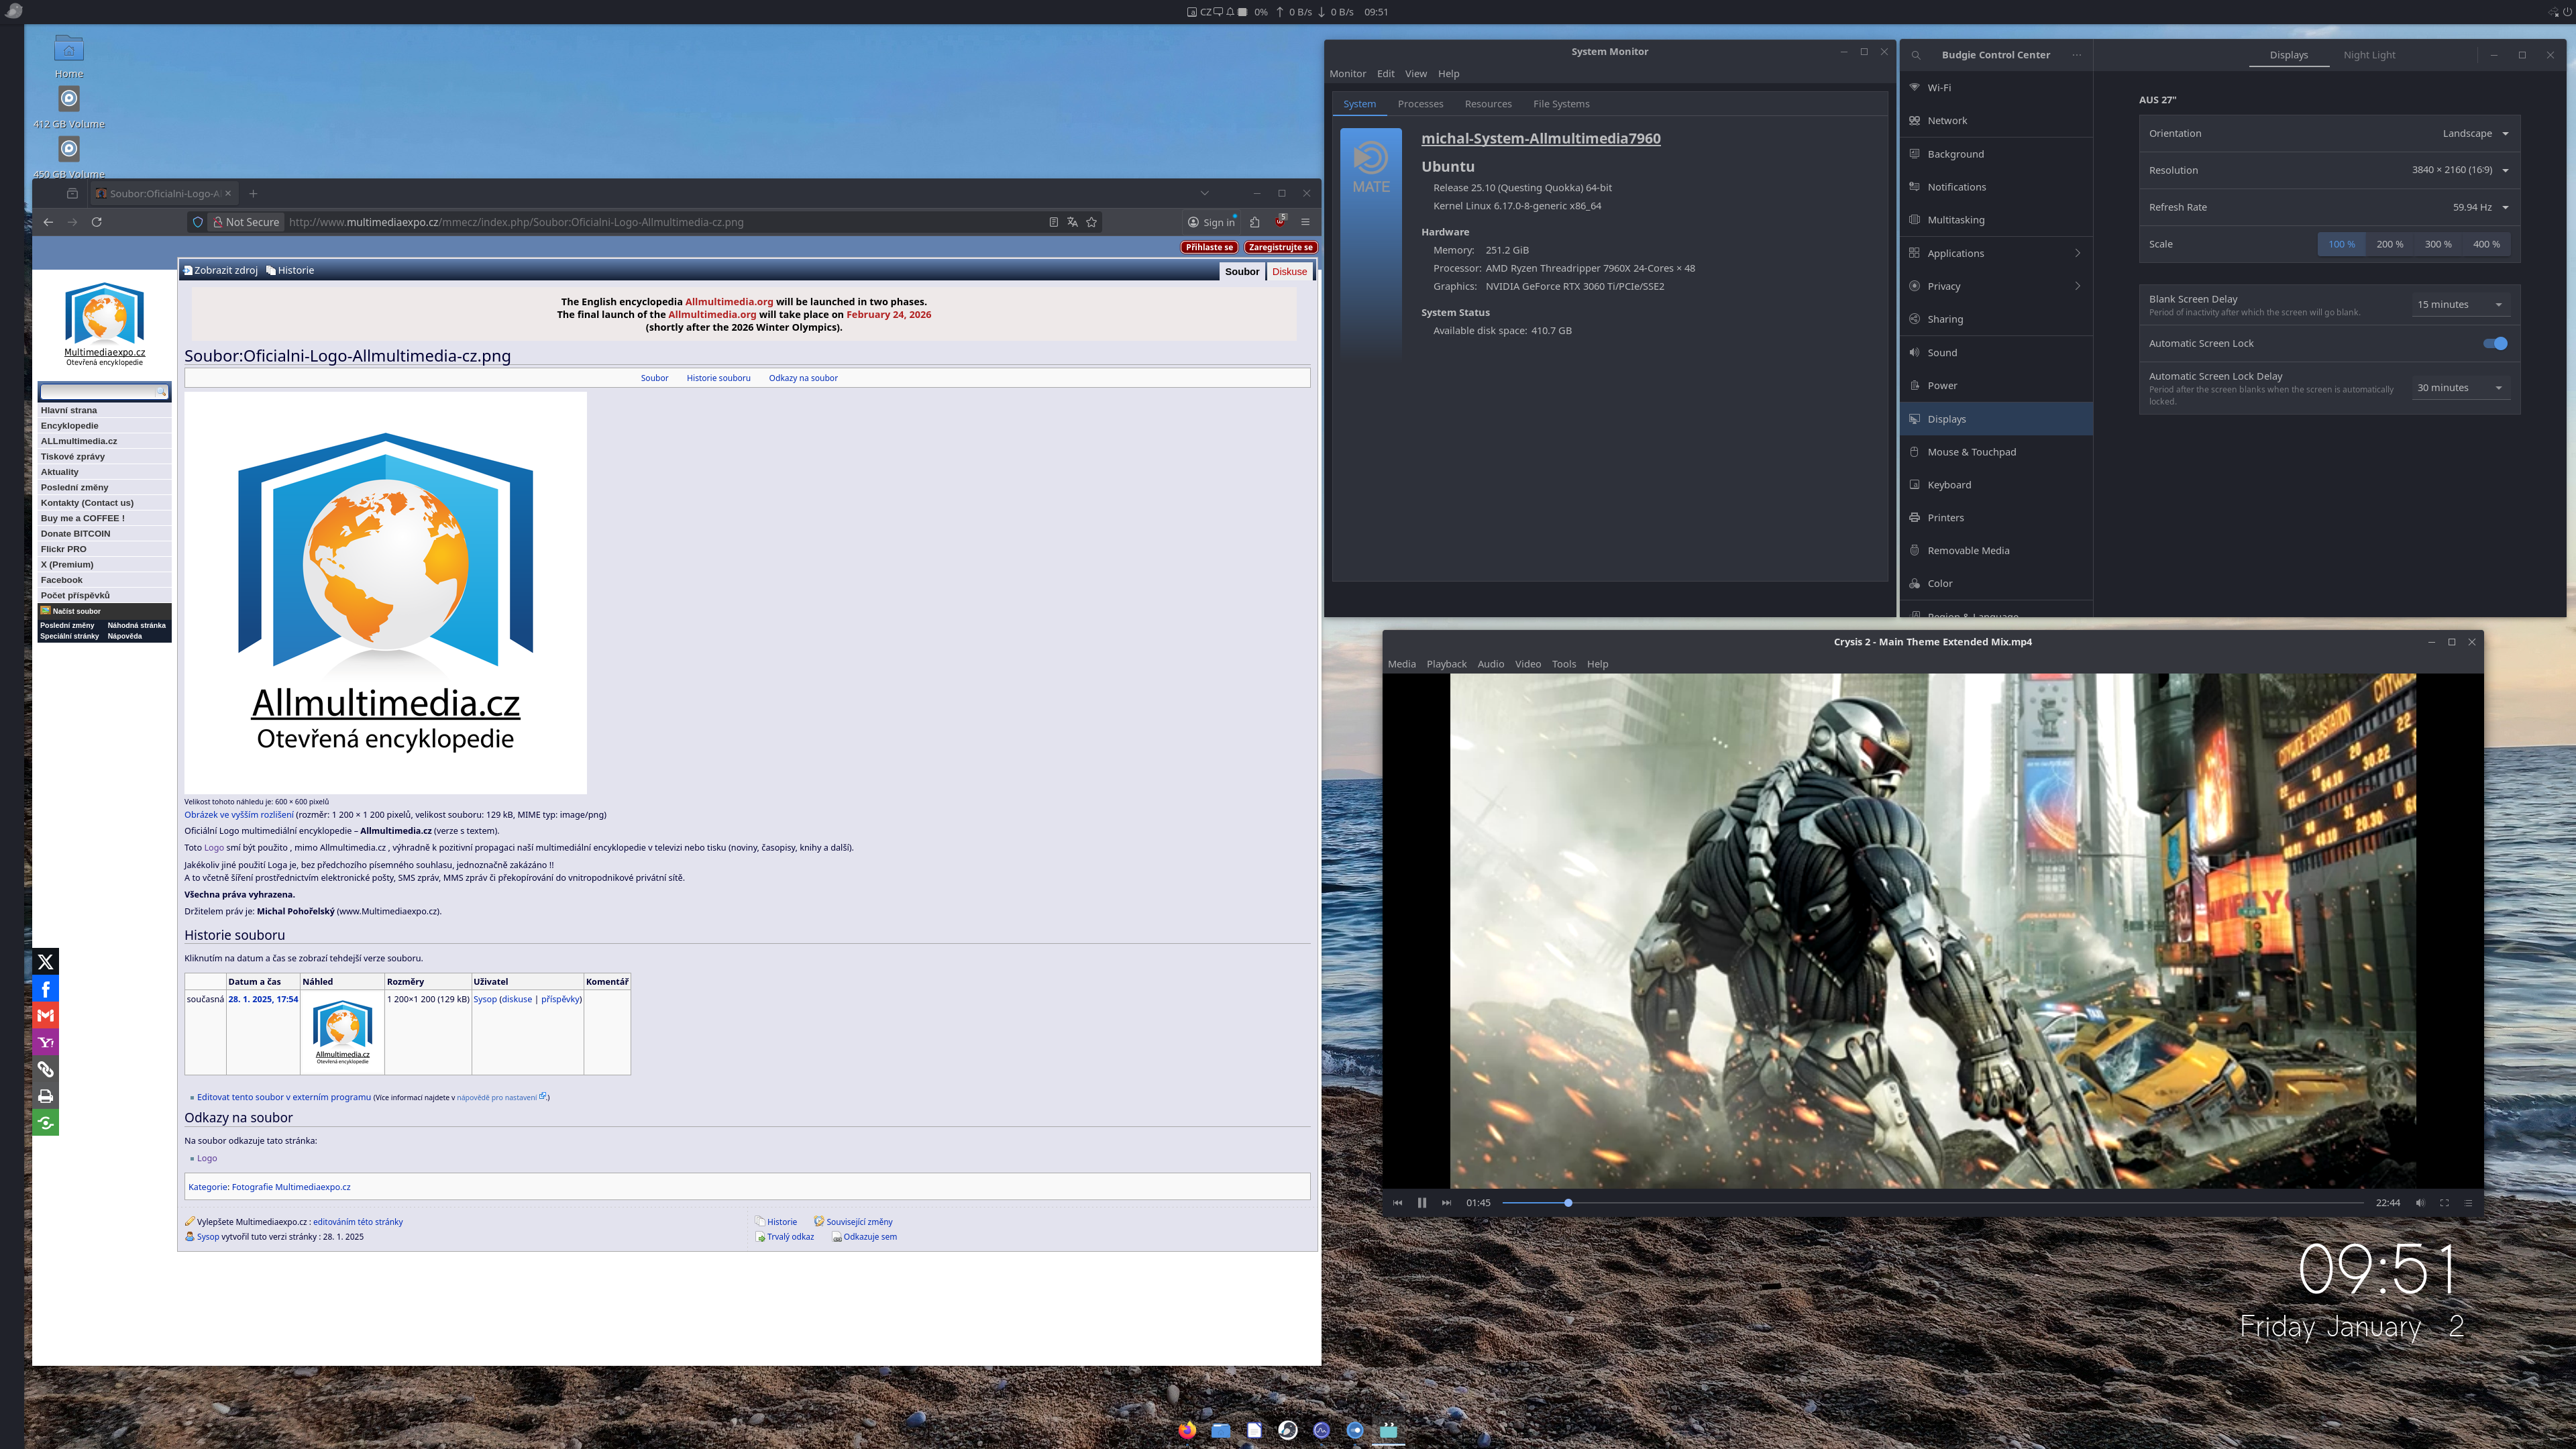Pause the Crysis 2 video playback
The height and width of the screenshot is (1449, 2576).
pyautogui.click(x=1421, y=1203)
